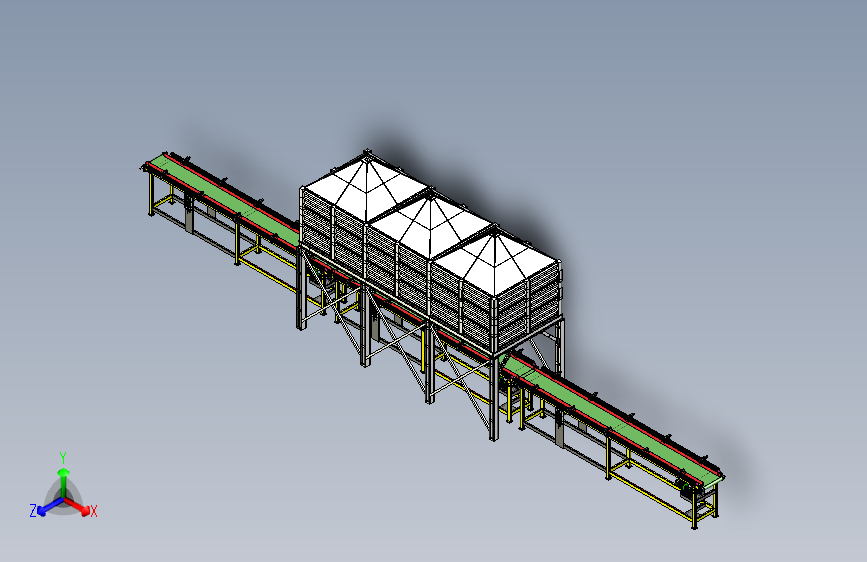The height and width of the screenshot is (562, 867).
Task: Select the third pyramid hopper top nearest the motor end
Action: tap(495, 263)
